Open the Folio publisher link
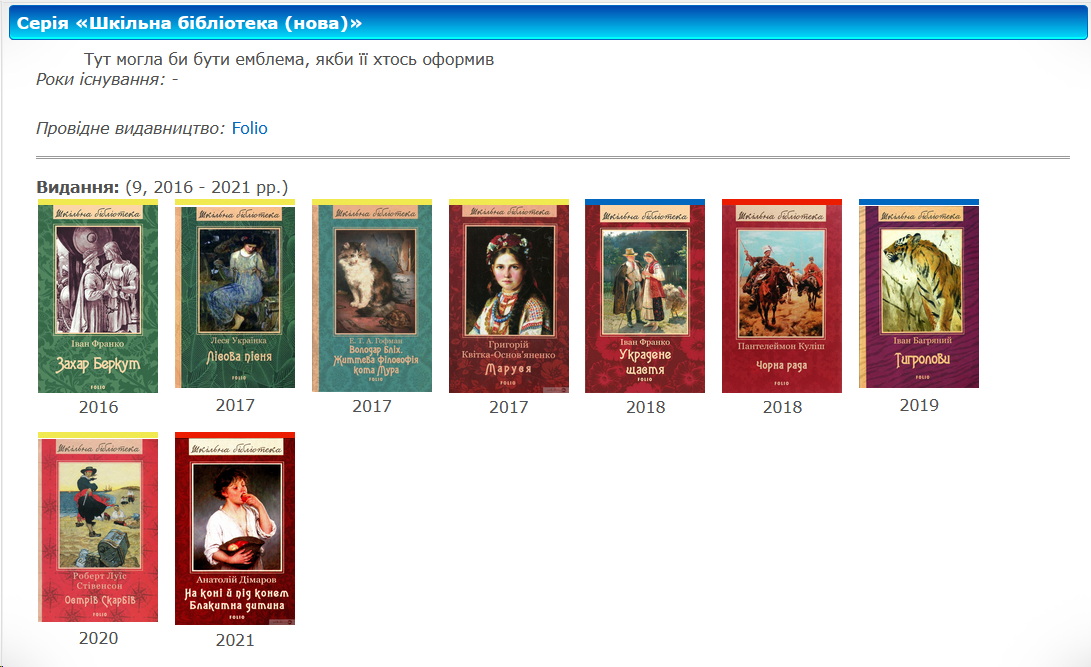Image resolution: width=1091 pixels, height=667 pixels. coord(250,128)
